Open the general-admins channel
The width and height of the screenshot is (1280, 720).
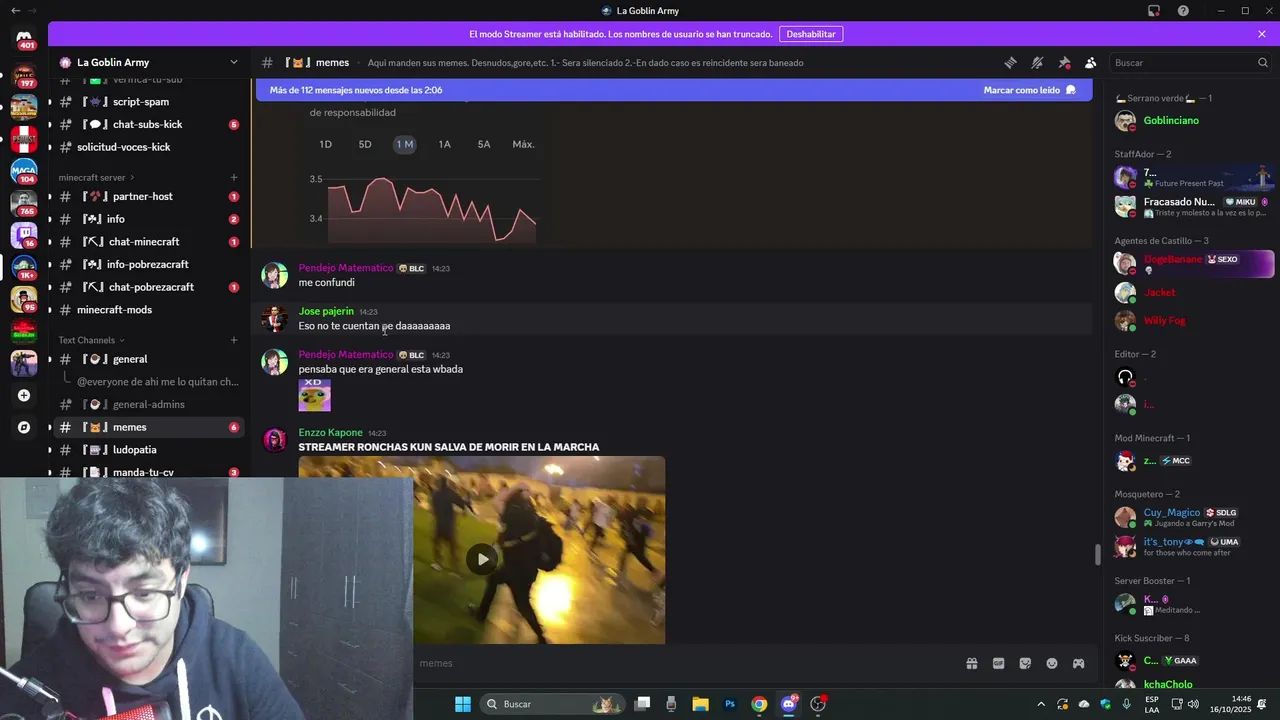149,405
